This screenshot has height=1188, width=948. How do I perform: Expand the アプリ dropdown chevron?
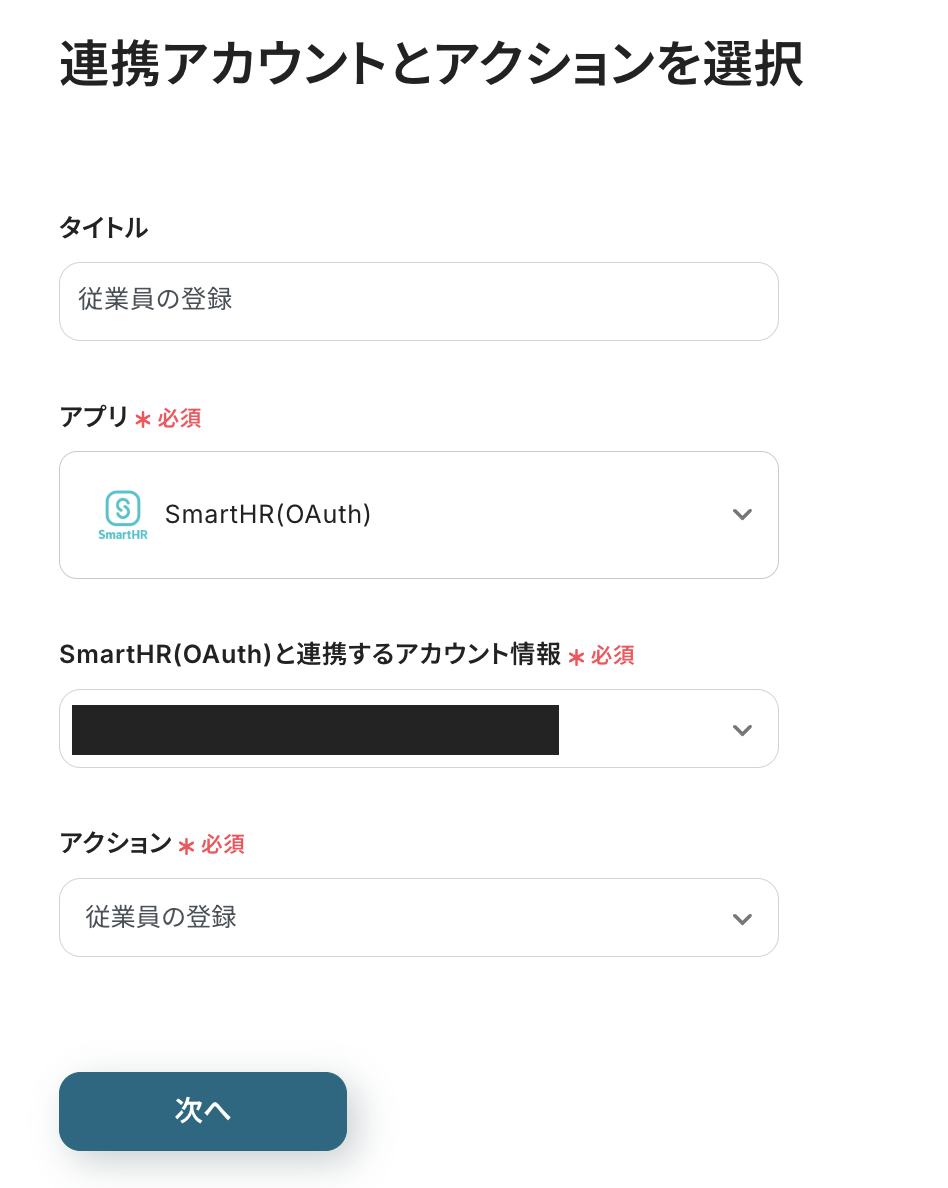point(741,515)
